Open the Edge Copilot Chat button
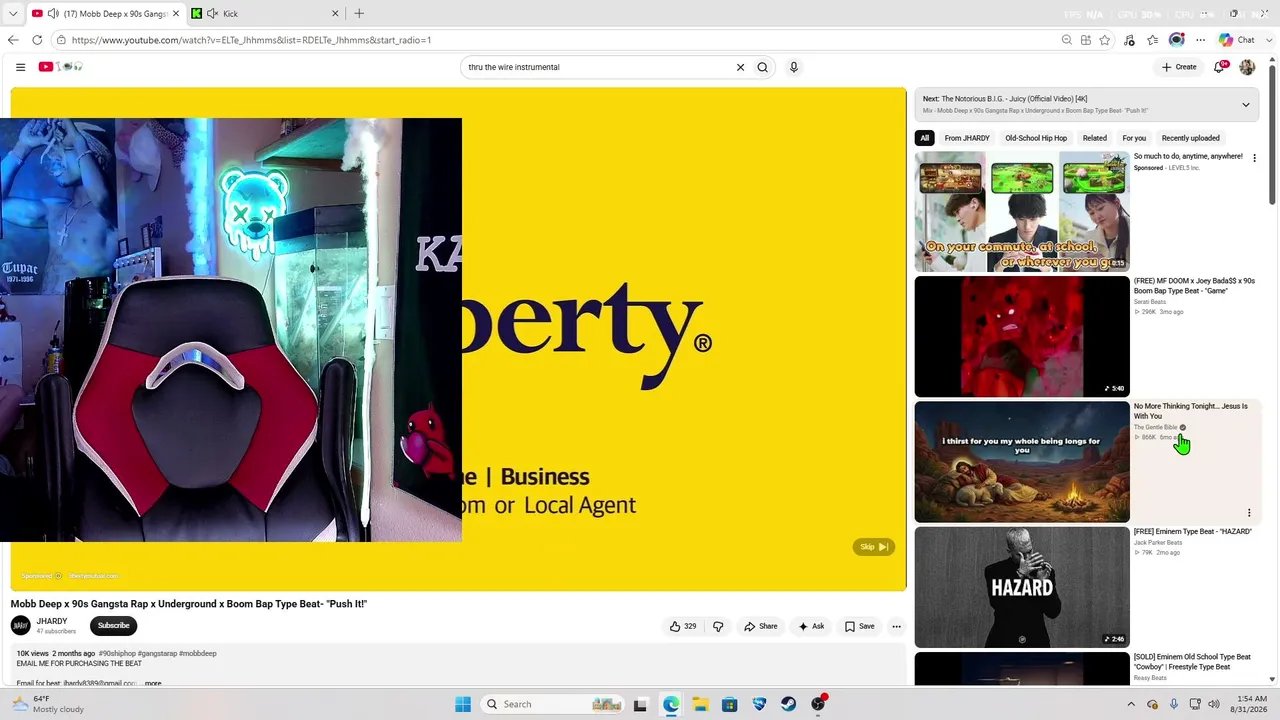This screenshot has height=720, width=1280. pyautogui.click(x=1237, y=40)
